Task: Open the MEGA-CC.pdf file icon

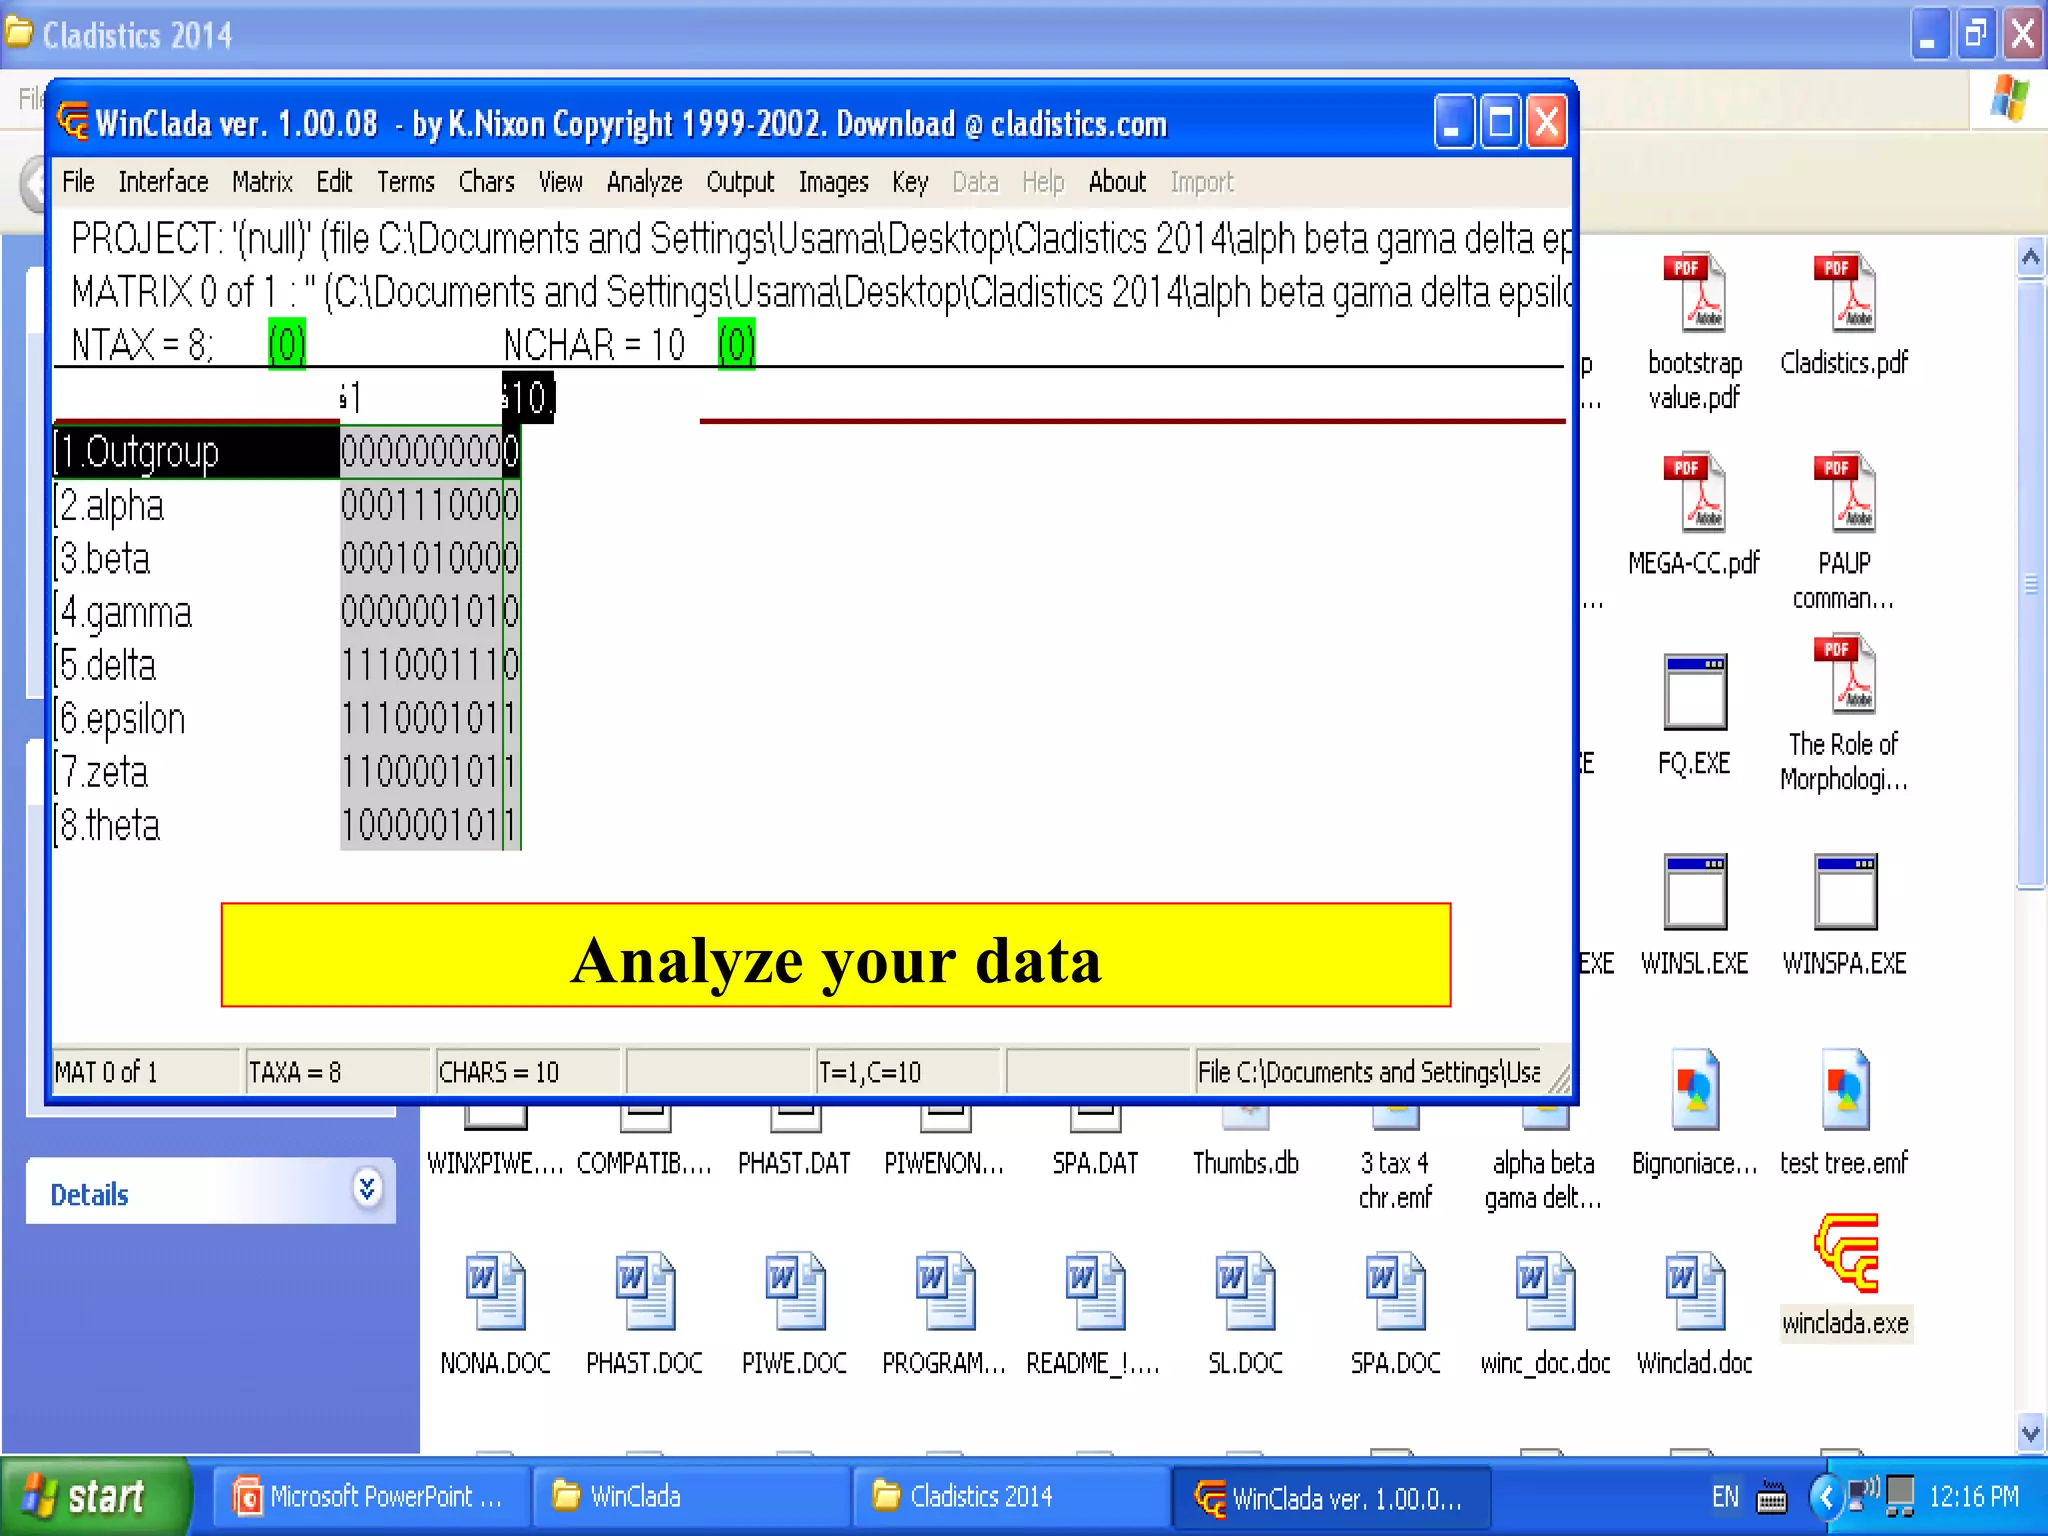Action: coord(1694,492)
